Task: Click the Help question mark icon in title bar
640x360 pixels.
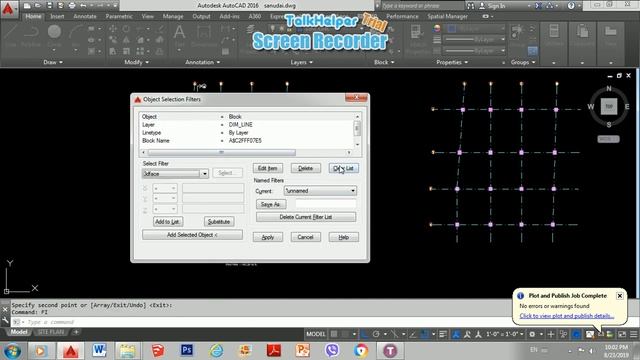Action: click(x=571, y=6)
